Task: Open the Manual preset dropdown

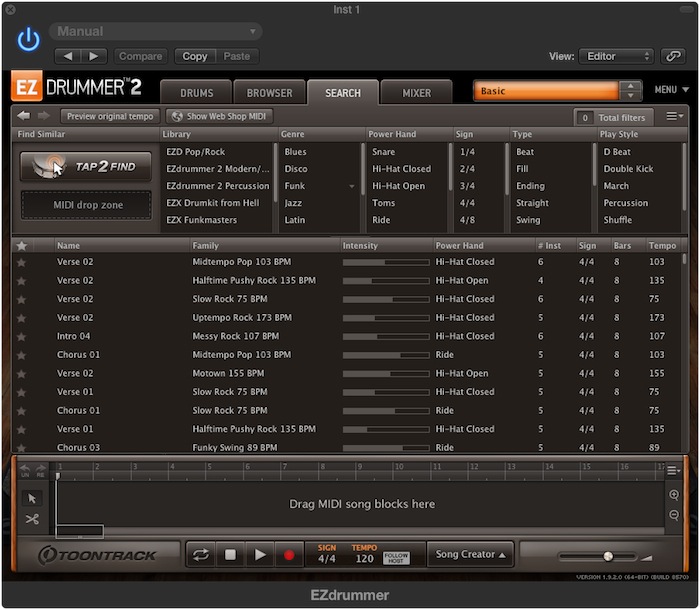Action: point(155,31)
